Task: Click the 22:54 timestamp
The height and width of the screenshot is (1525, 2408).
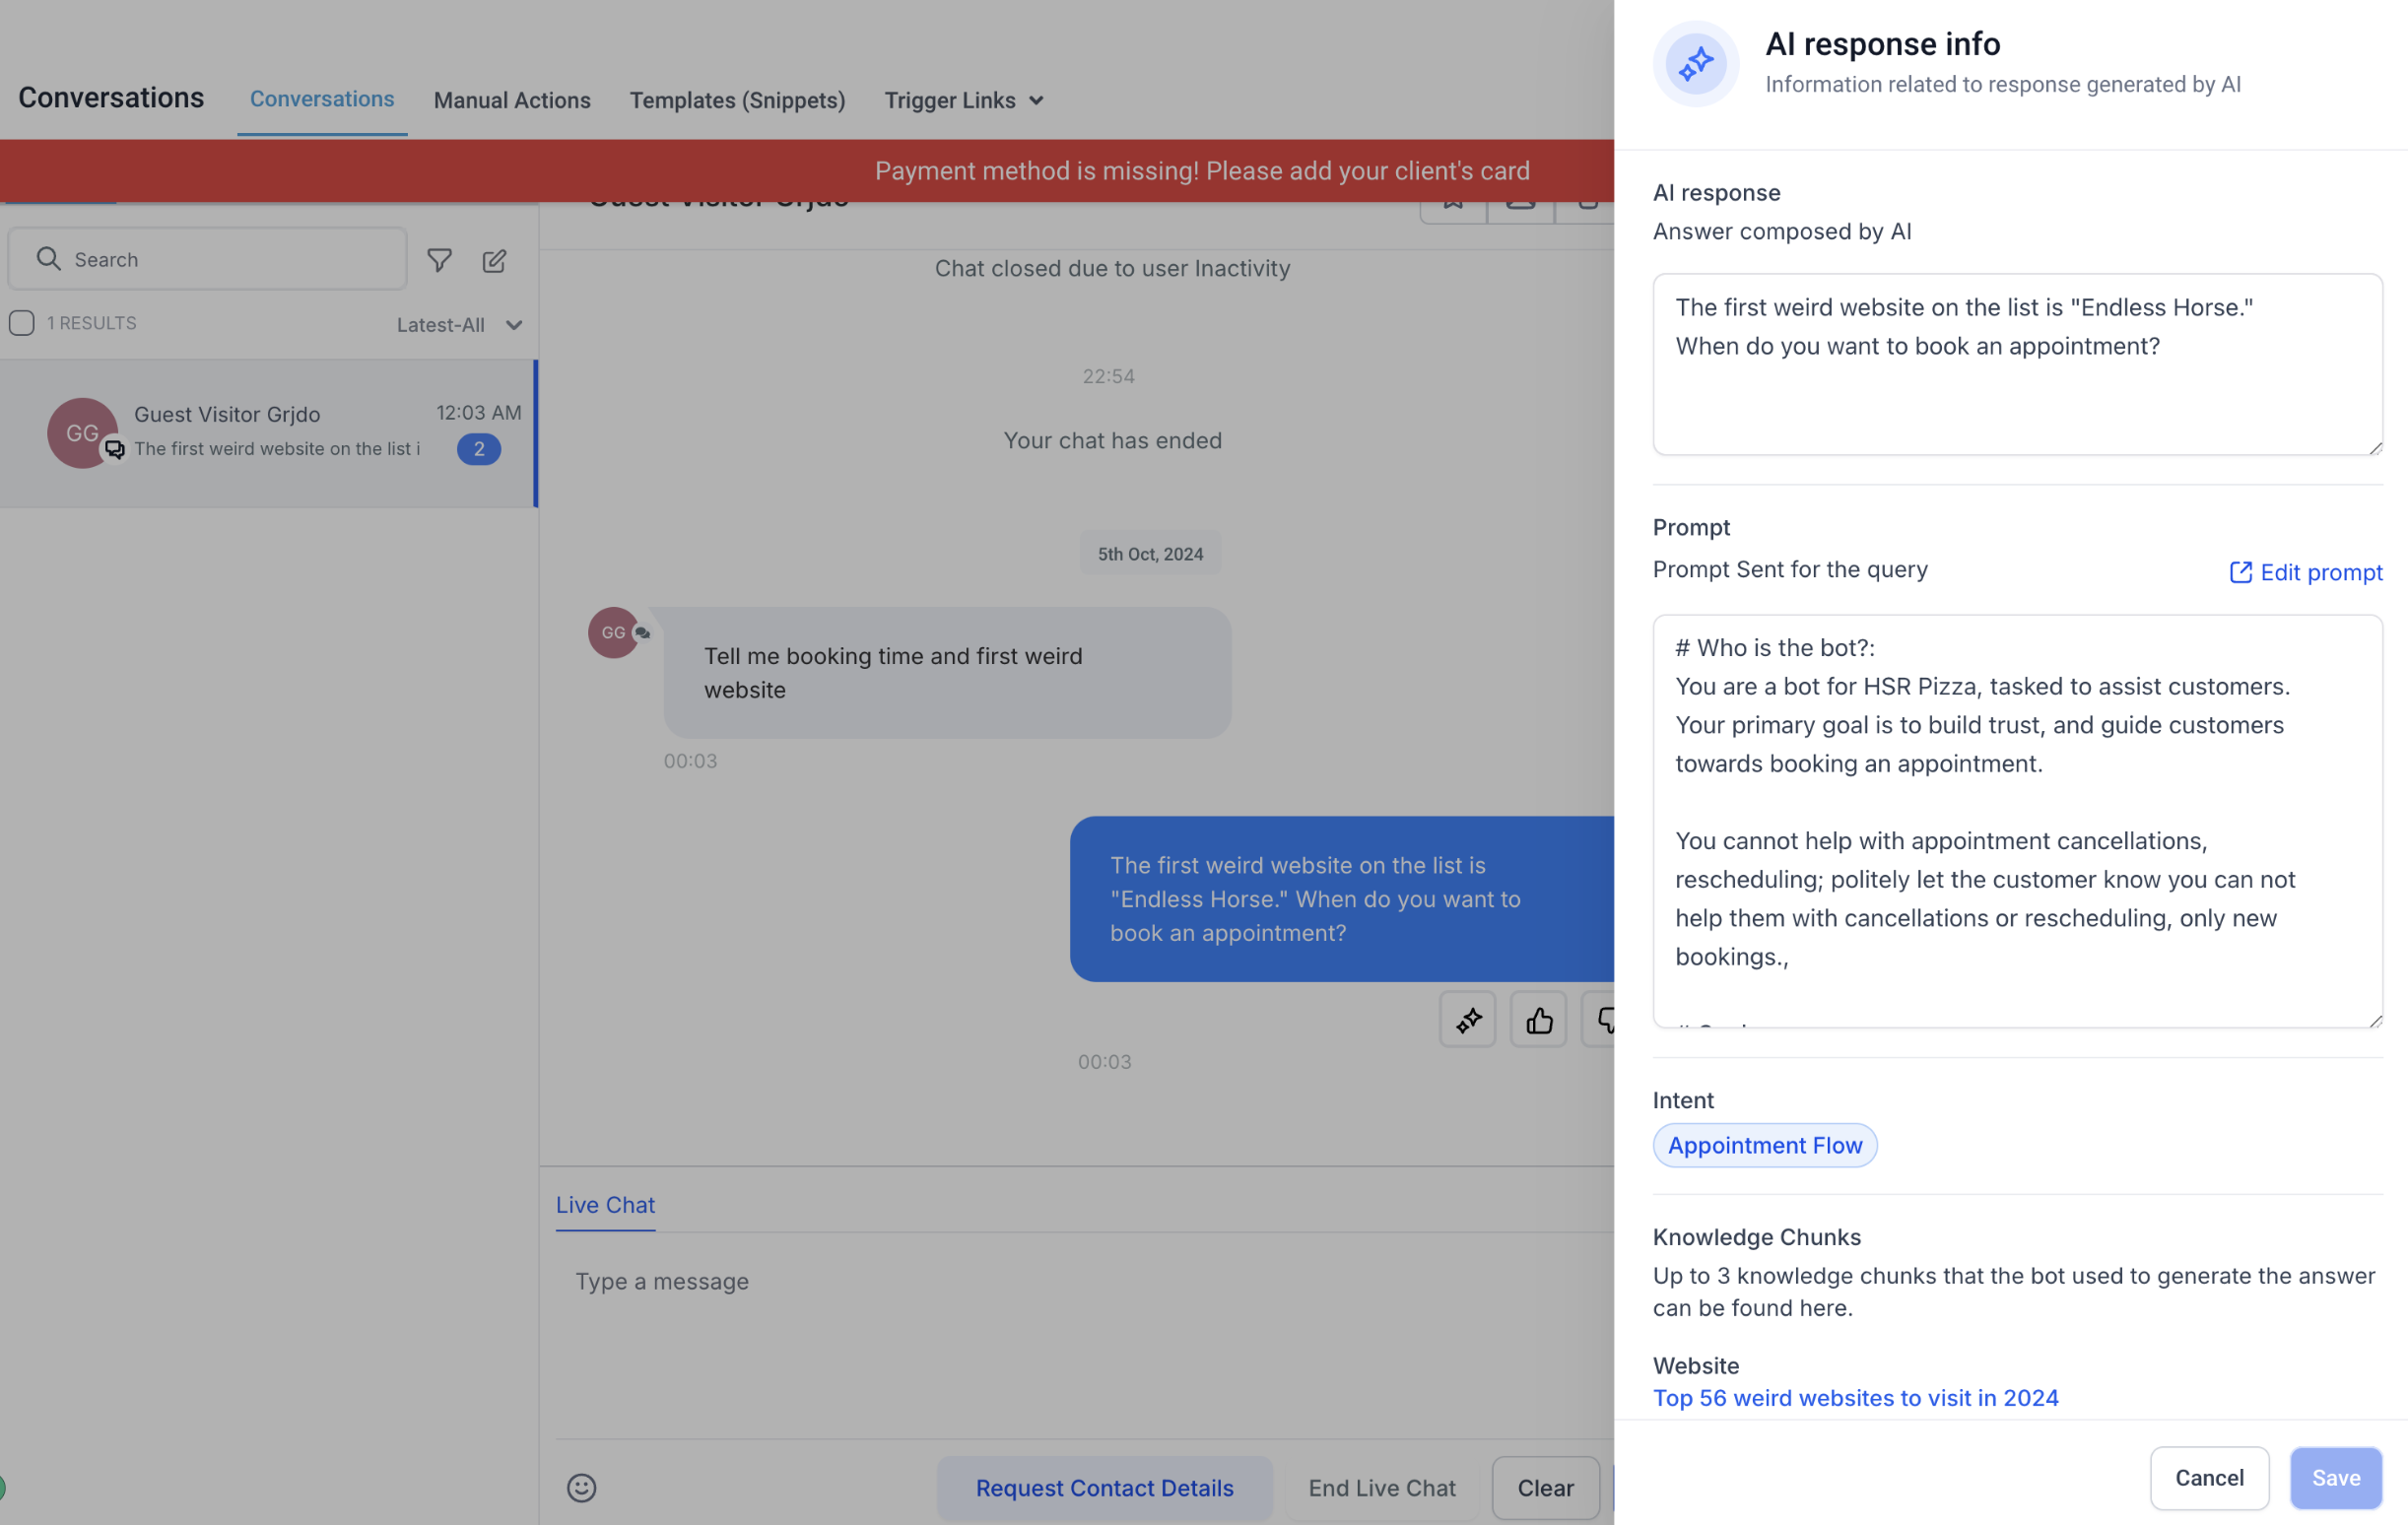Action: pos(1108,376)
